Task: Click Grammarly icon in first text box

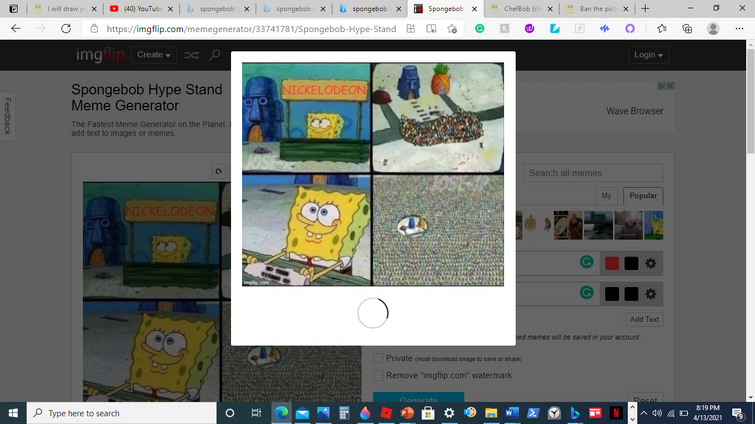Action: coord(586,262)
